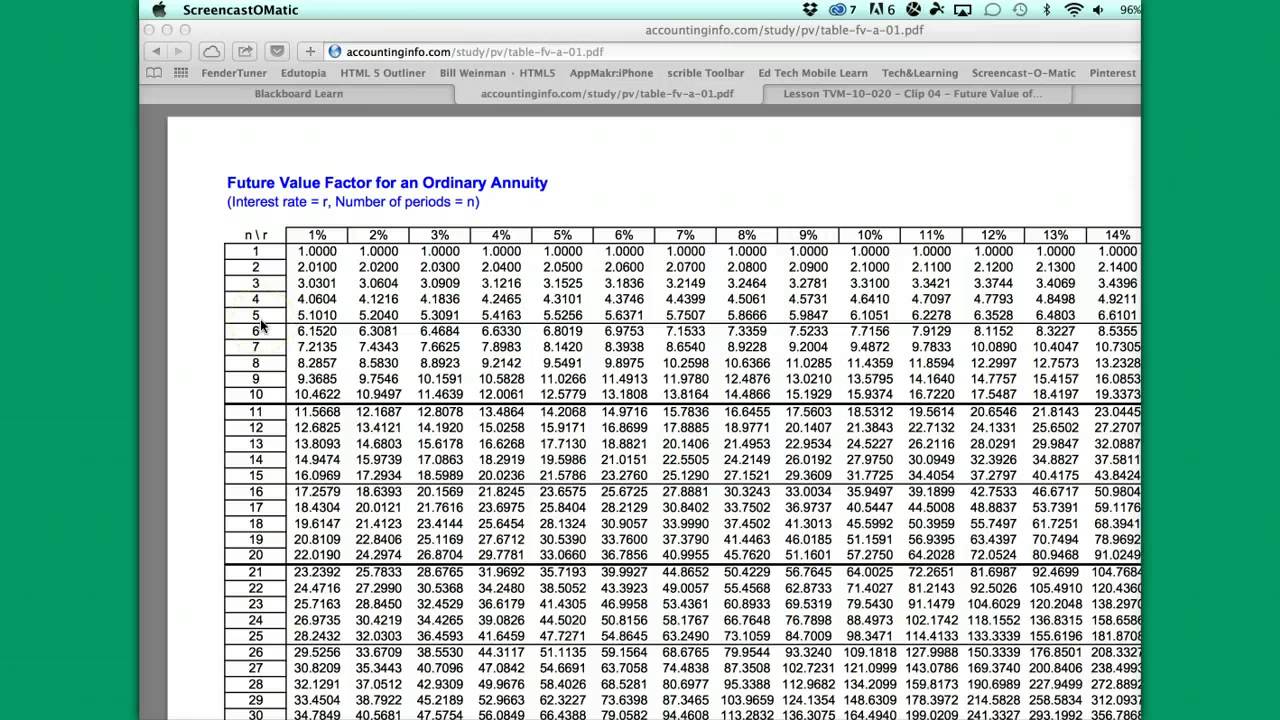Click the address bar URL field
Image resolution: width=1280 pixels, height=720 pixels.
730,51
